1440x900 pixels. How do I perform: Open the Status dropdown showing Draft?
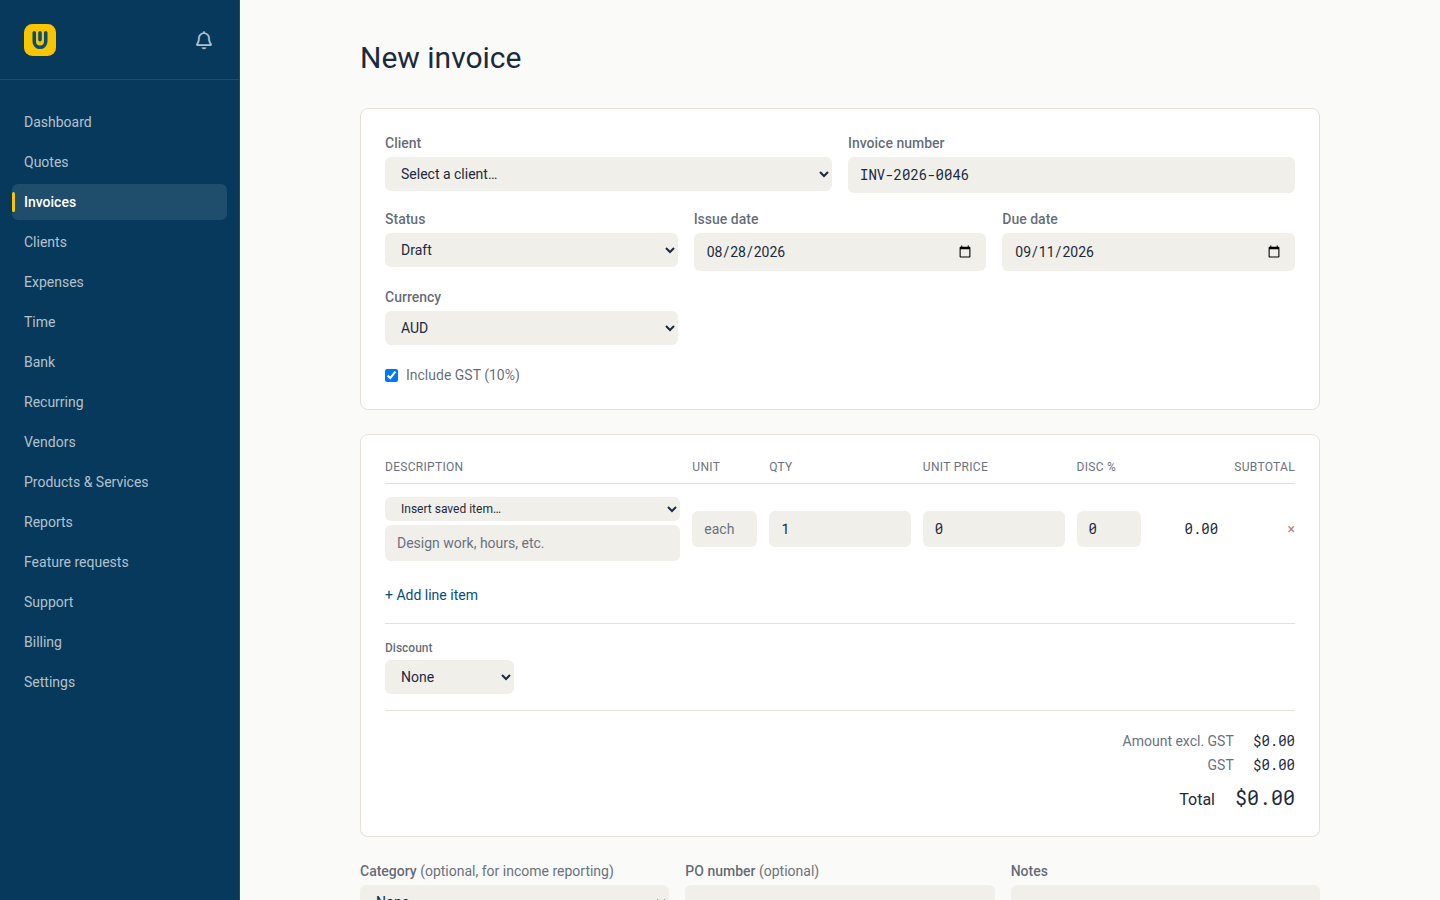tap(531, 250)
